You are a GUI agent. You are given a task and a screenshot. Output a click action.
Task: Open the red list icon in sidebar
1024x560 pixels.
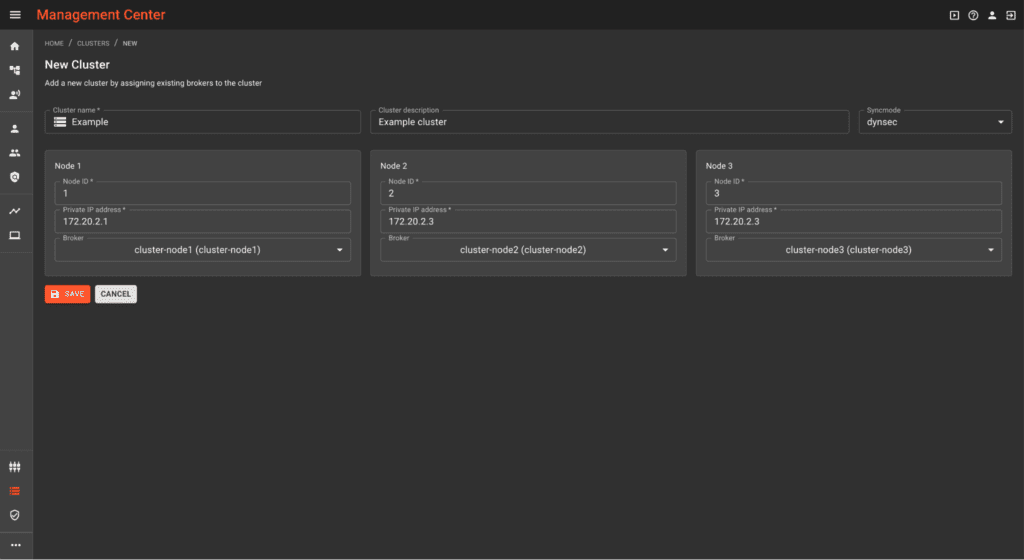(15, 491)
